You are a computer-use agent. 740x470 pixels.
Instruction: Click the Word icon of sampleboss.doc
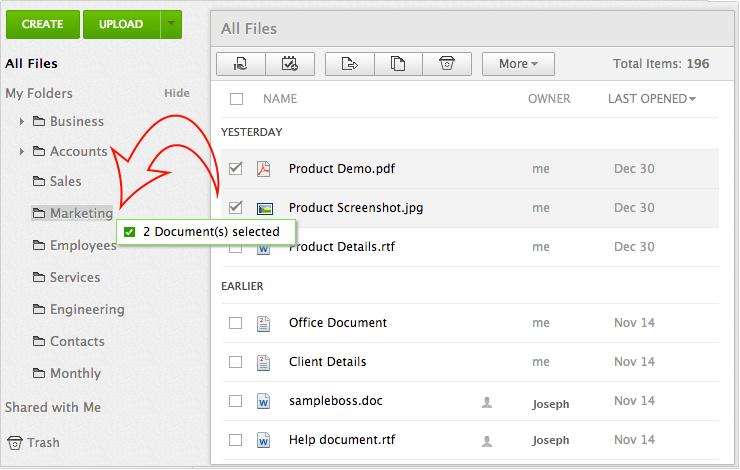coord(263,401)
